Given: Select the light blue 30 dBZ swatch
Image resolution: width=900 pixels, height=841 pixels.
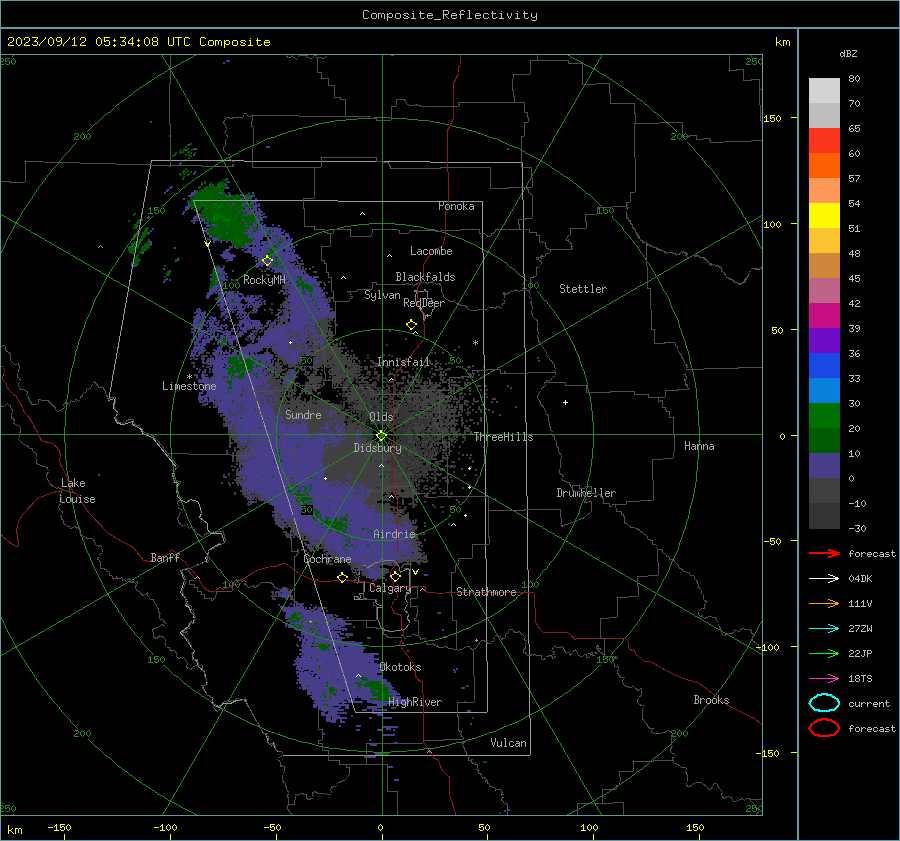Looking at the screenshot, I should [824, 390].
